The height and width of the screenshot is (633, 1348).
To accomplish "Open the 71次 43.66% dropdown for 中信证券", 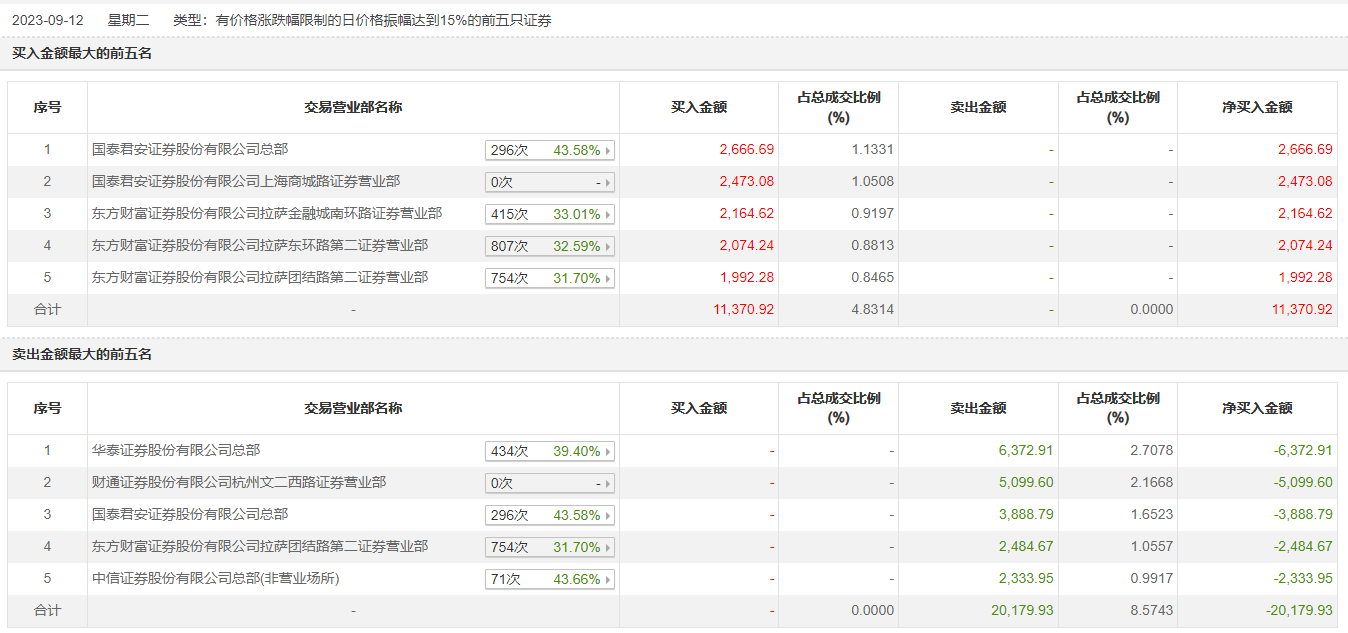I will pos(550,579).
